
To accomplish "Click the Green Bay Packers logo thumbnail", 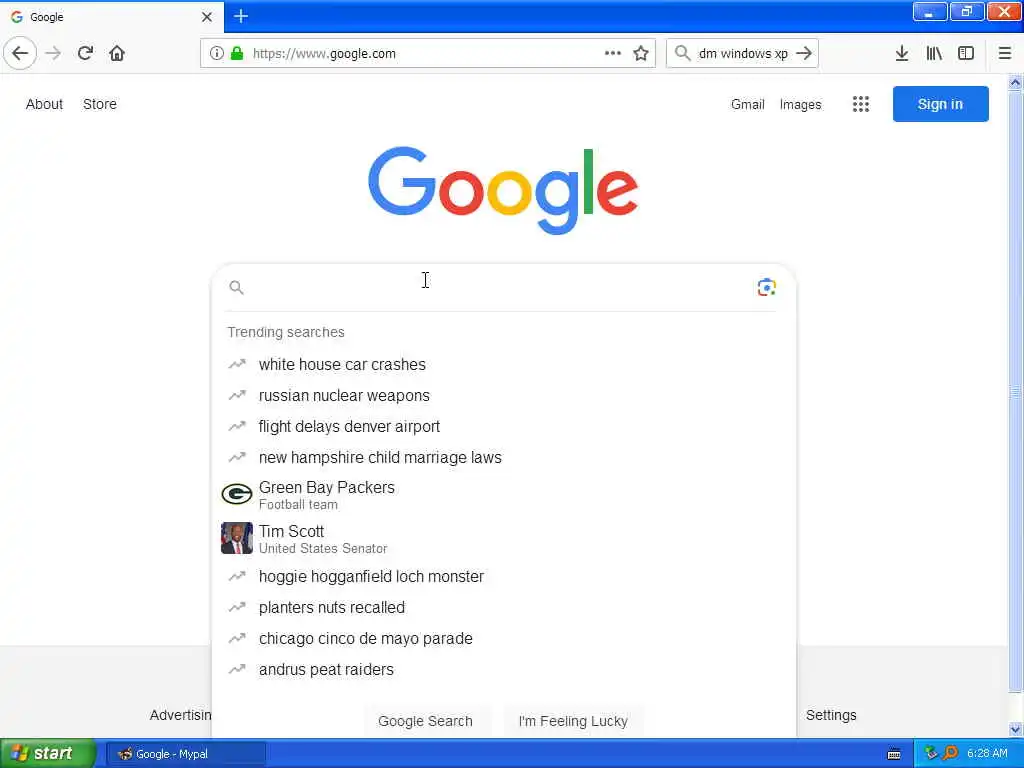I will point(236,494).
